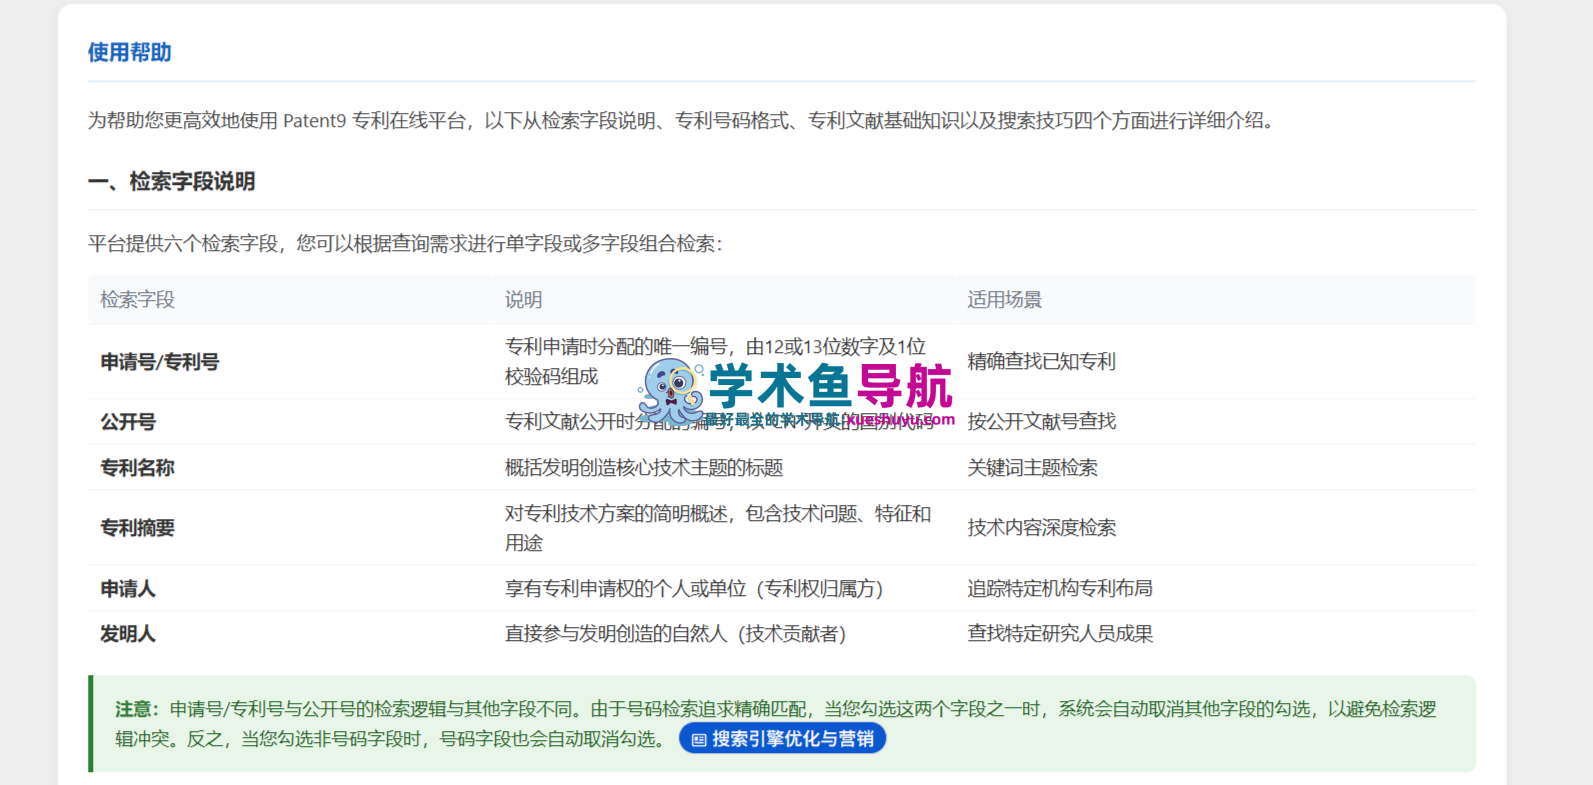Select the 发明人 table cell

[x=291, y=634]
